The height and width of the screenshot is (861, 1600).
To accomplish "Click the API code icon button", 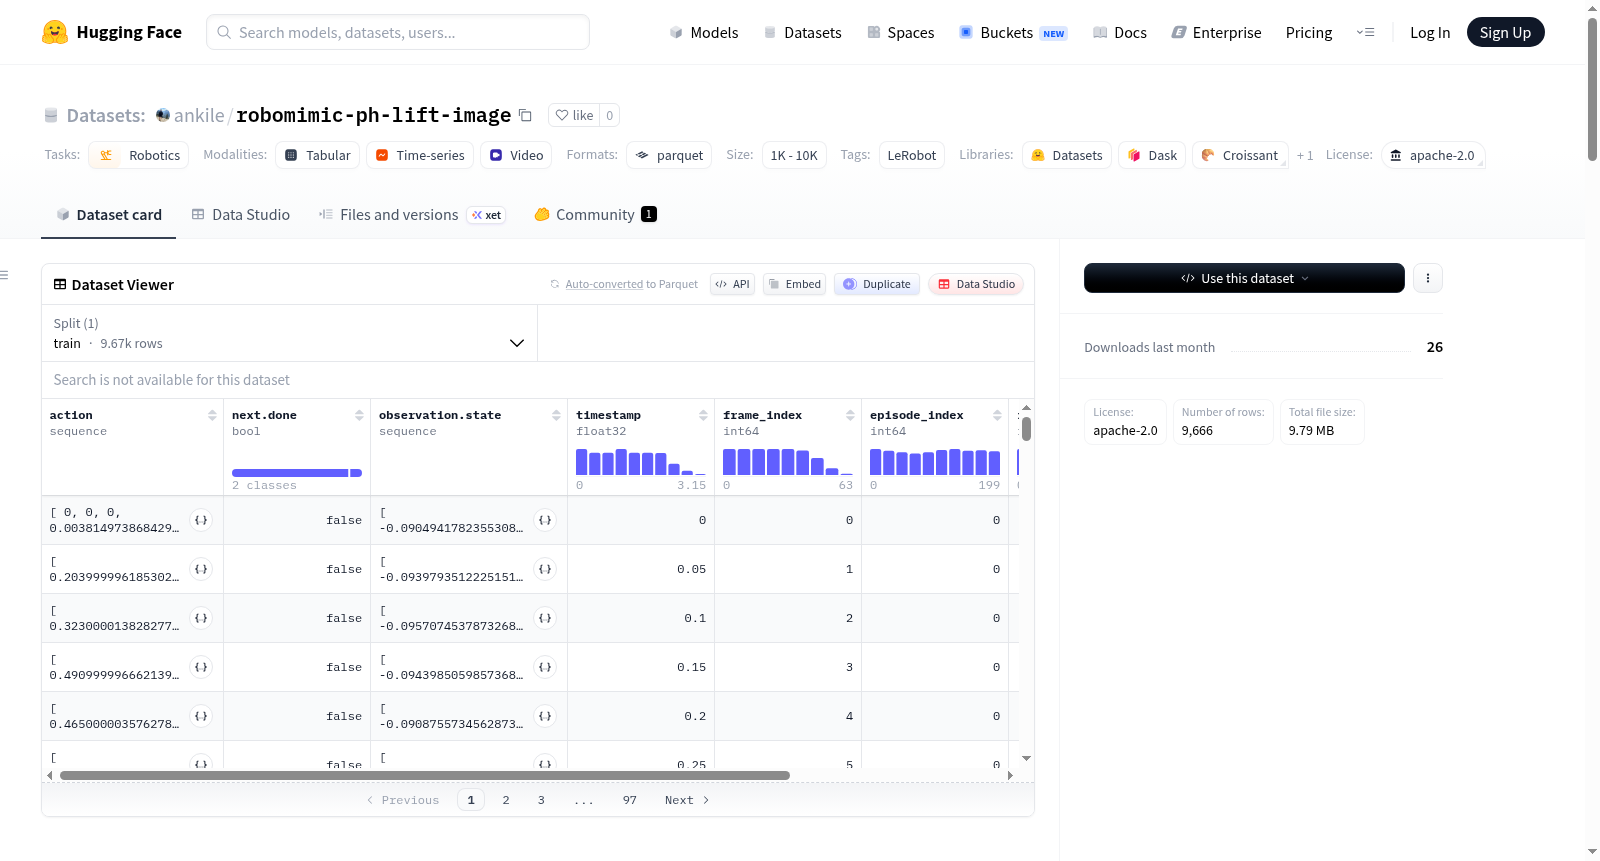I will (732, 284).
